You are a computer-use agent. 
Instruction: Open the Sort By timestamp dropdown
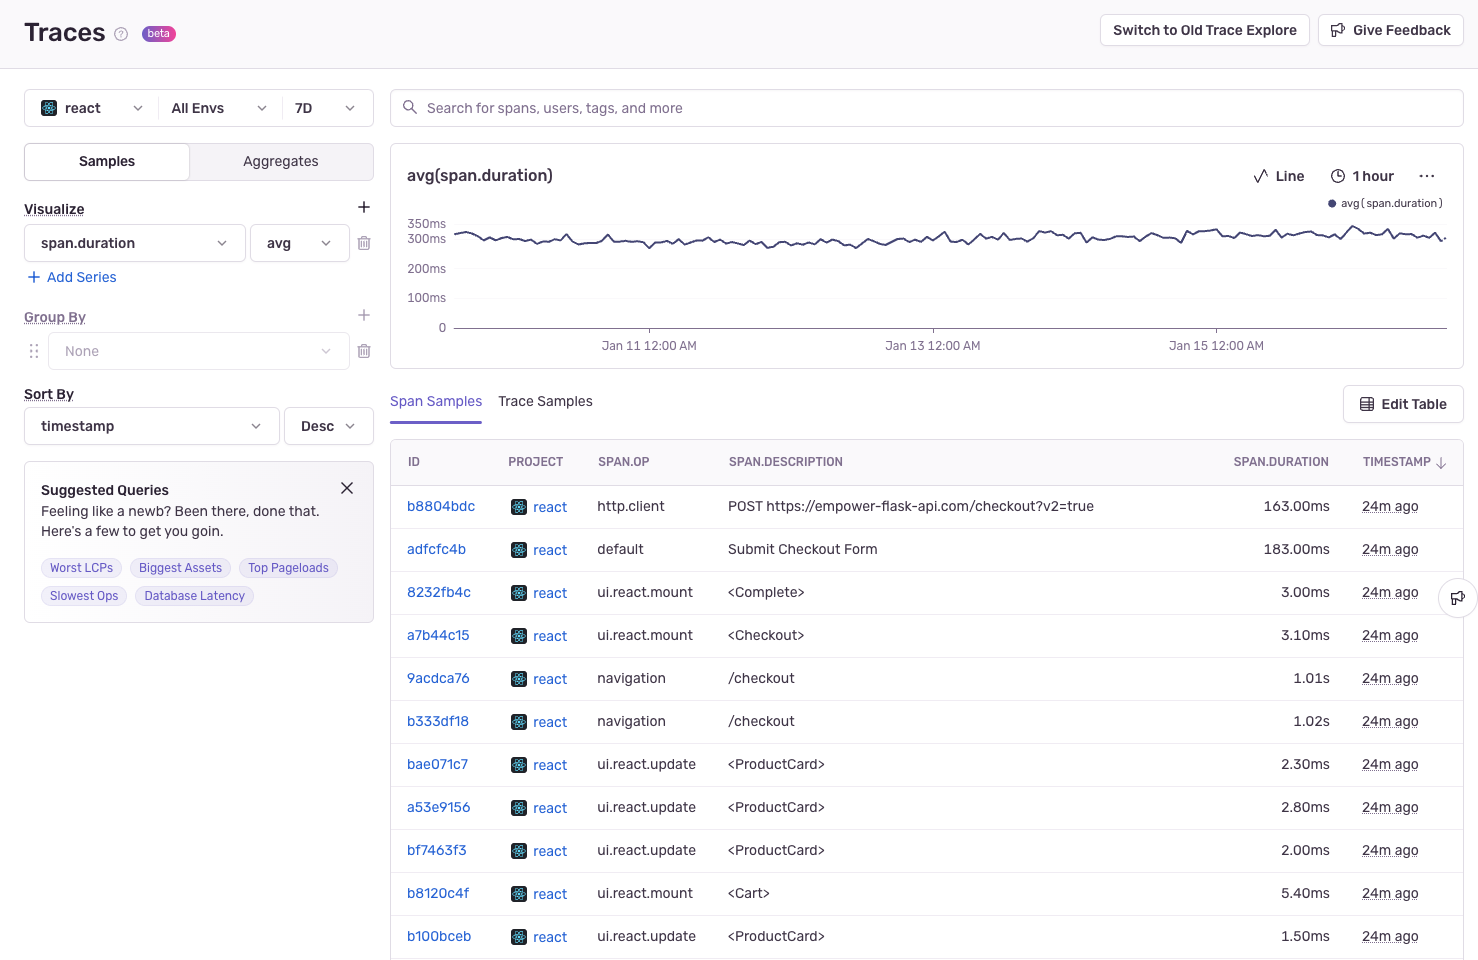(151, 426)
